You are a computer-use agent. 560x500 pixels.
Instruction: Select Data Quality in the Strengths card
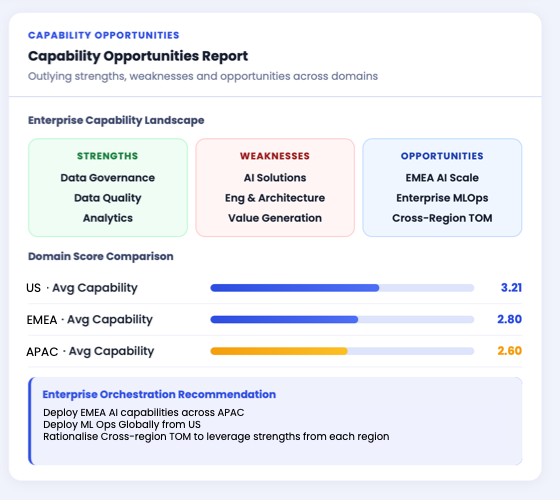pyautogui.click(x=108, y=198)
